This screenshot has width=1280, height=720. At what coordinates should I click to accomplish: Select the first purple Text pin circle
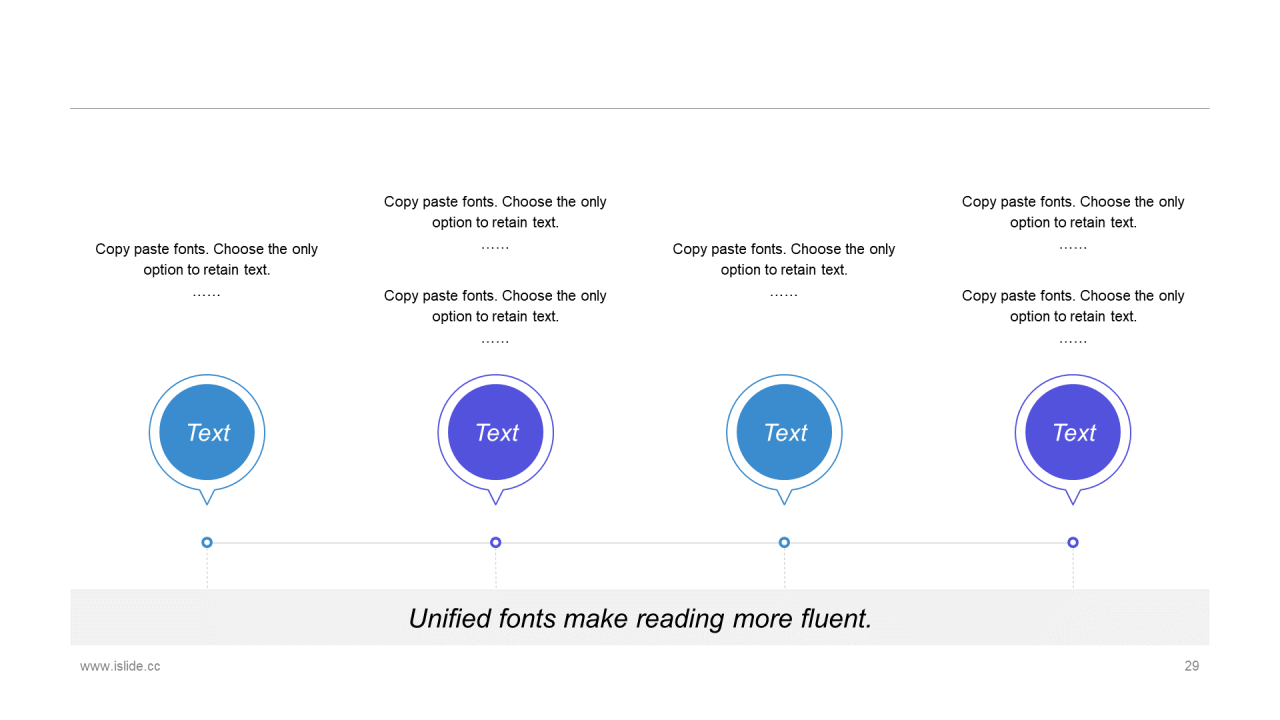pyautogui.click(x=496, y=432)
